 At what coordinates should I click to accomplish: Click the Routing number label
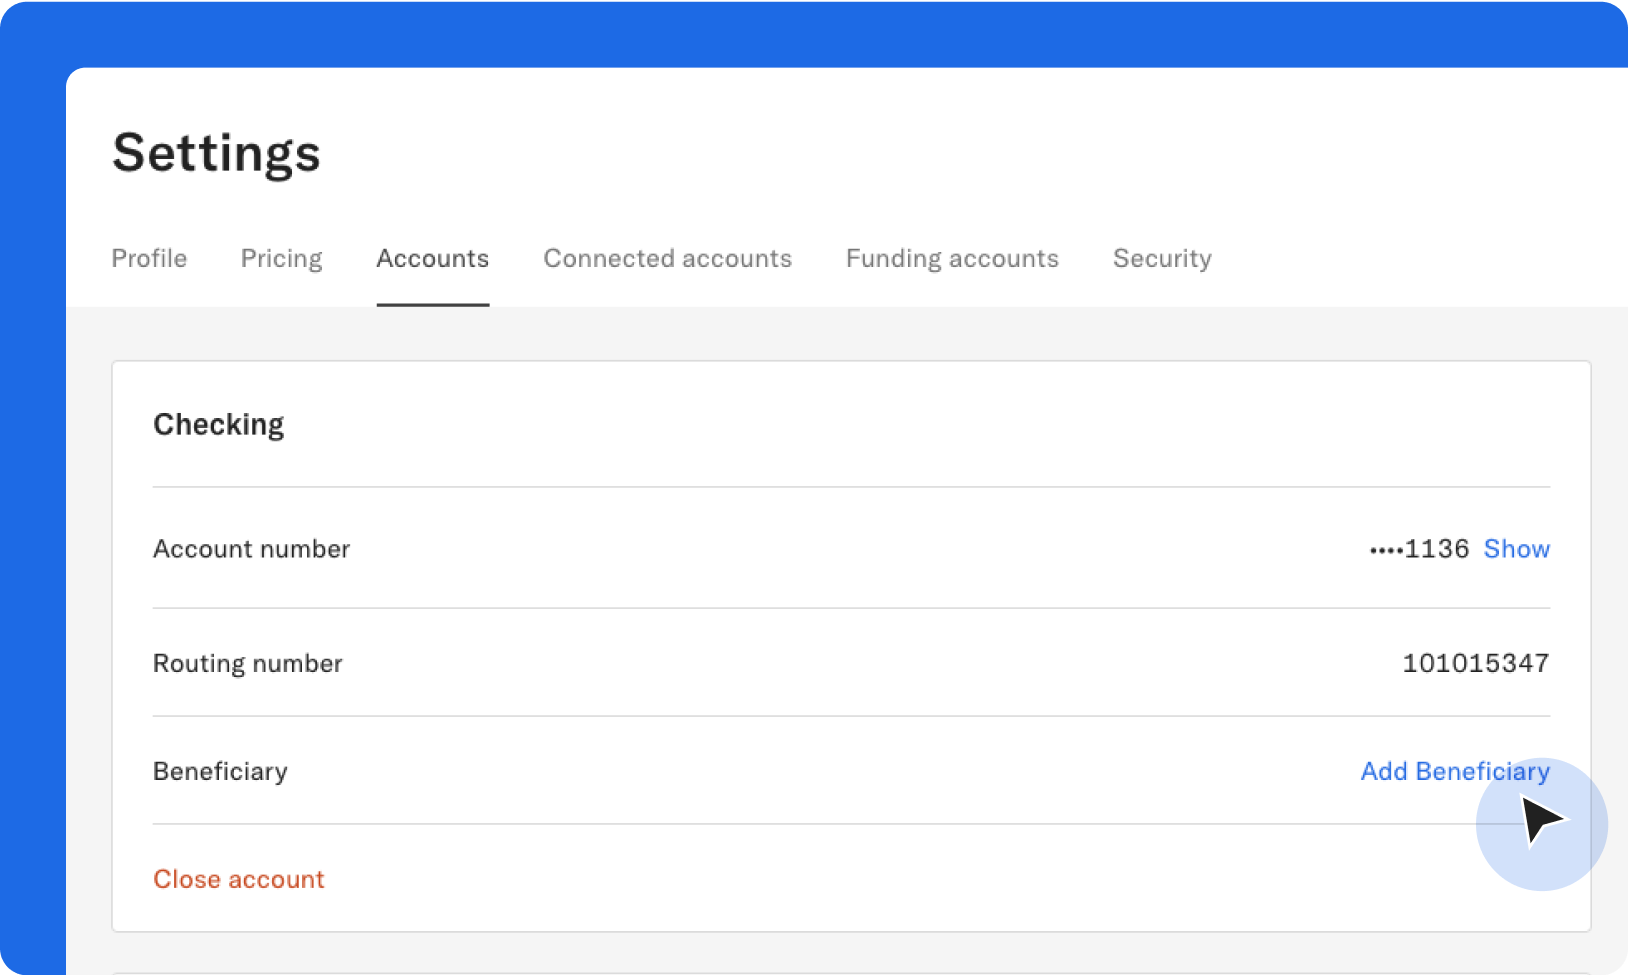(x=248, y=664)
